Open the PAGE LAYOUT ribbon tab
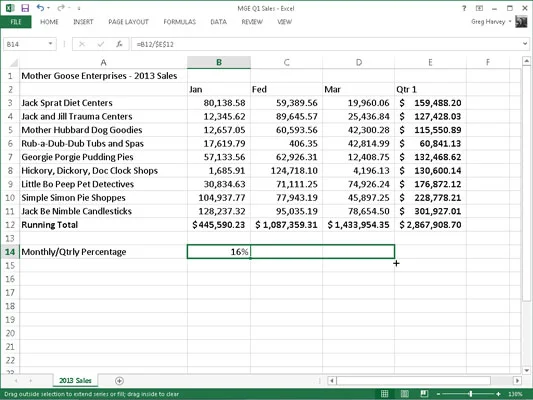This screenshot has height=400, width=533. click(x=128, y=22)
